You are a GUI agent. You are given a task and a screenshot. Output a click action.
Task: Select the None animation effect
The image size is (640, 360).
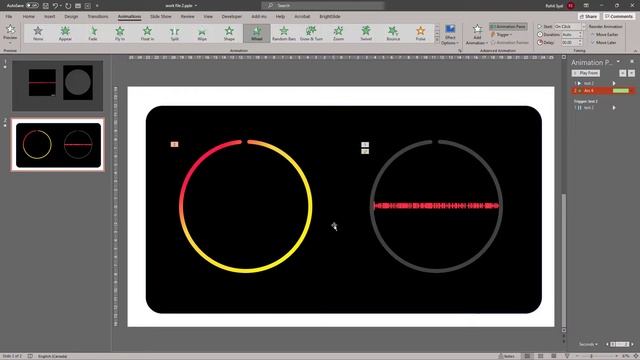tap(38, 33)
